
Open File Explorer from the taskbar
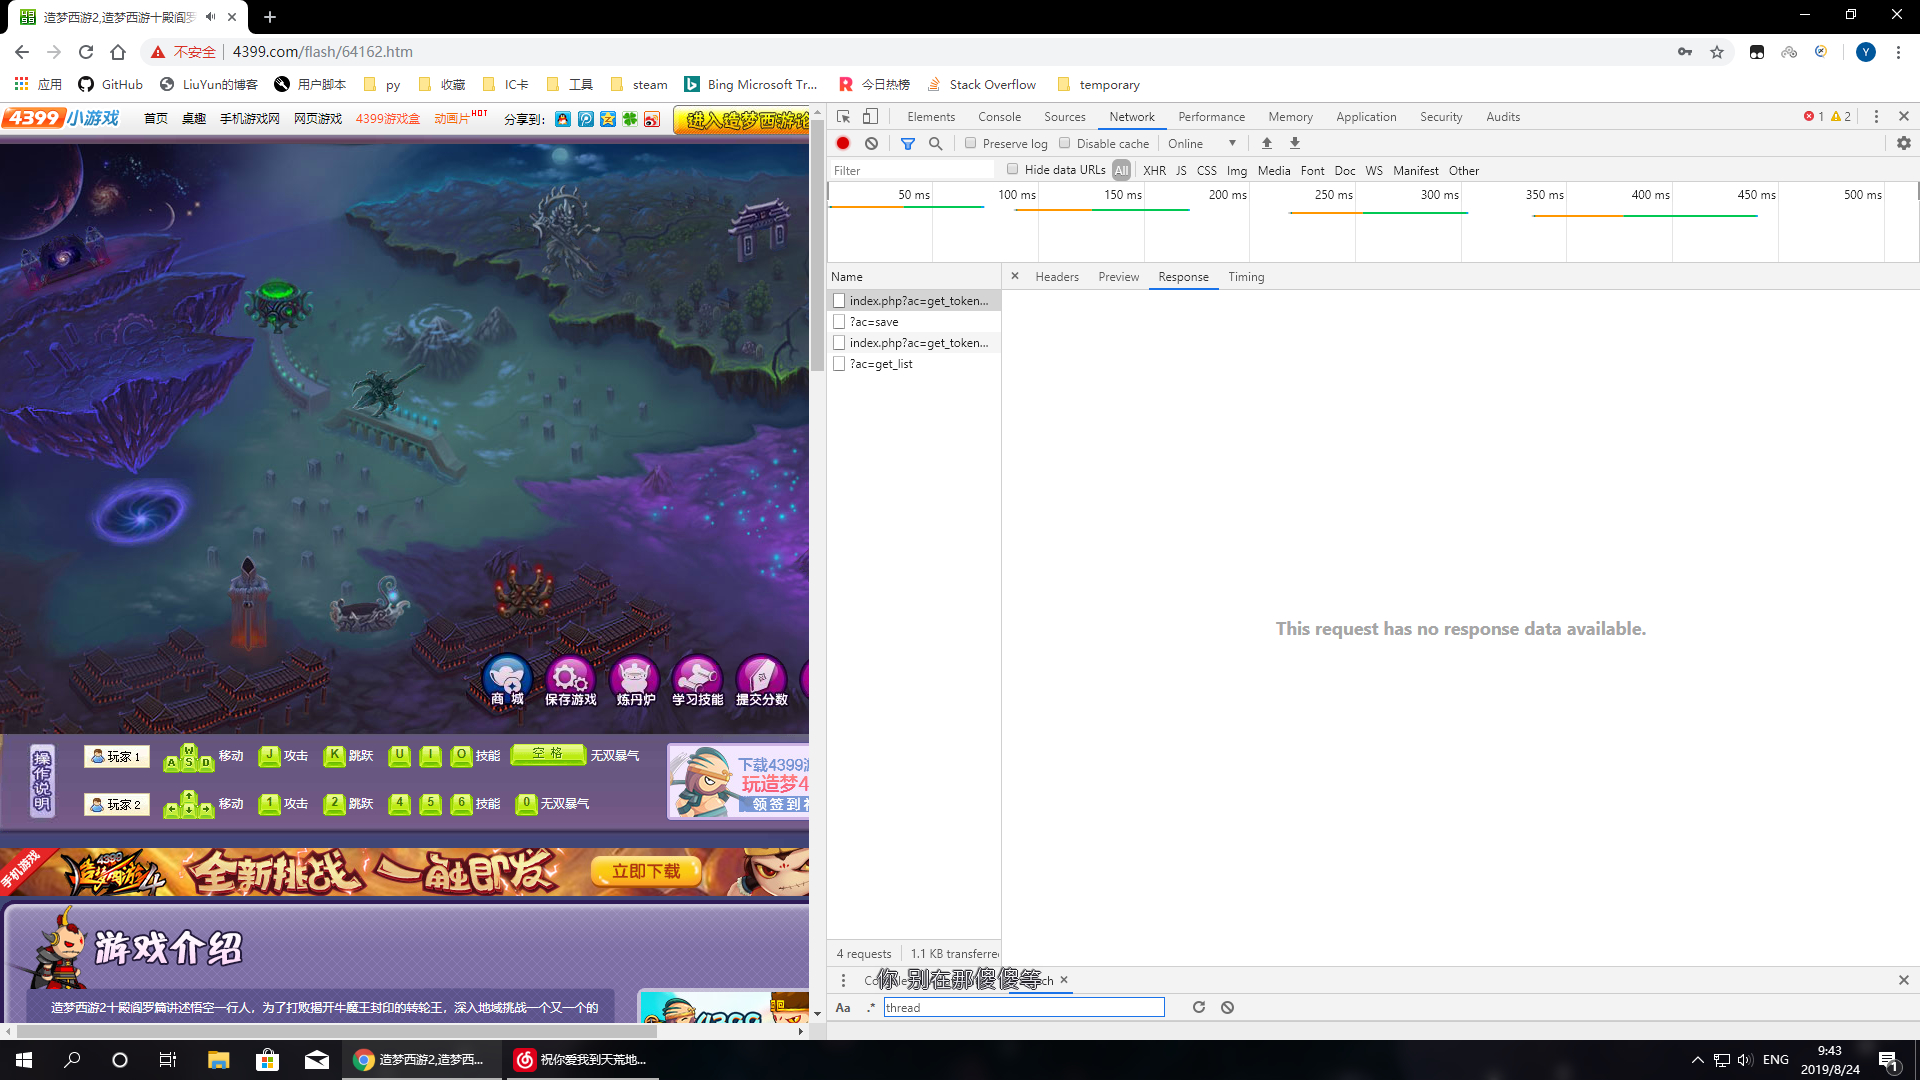[218, 1060]
